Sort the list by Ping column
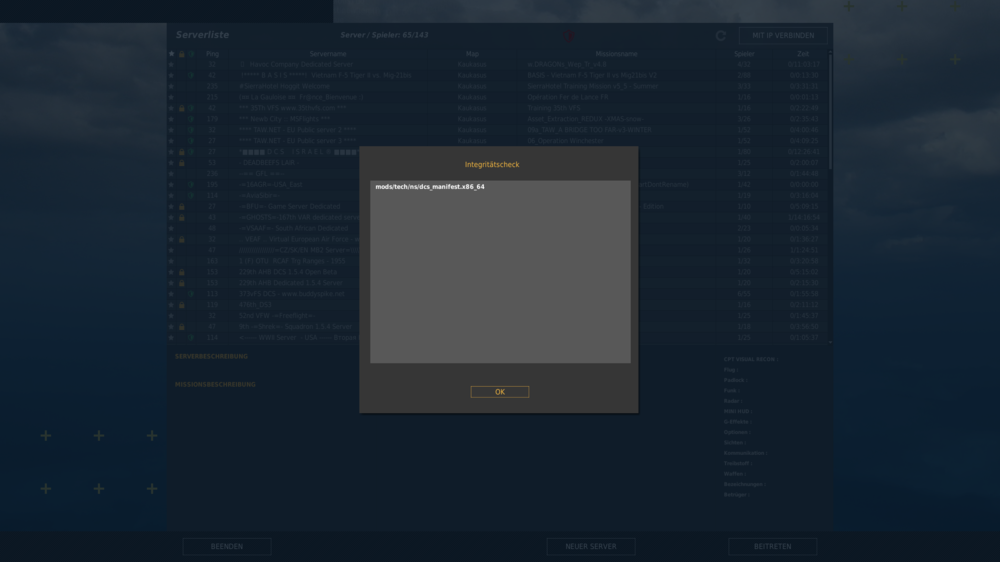1000x562 pixels. pos(212,54)
